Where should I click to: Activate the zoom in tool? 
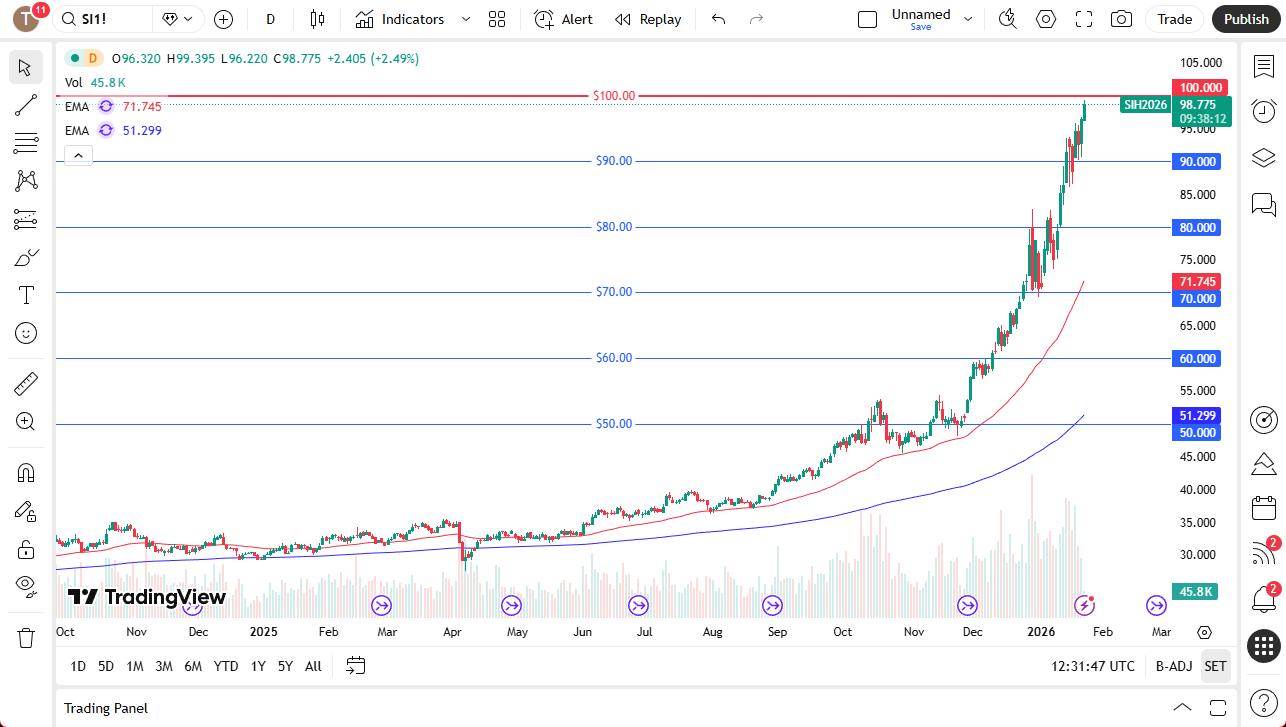tap(26, 421)
